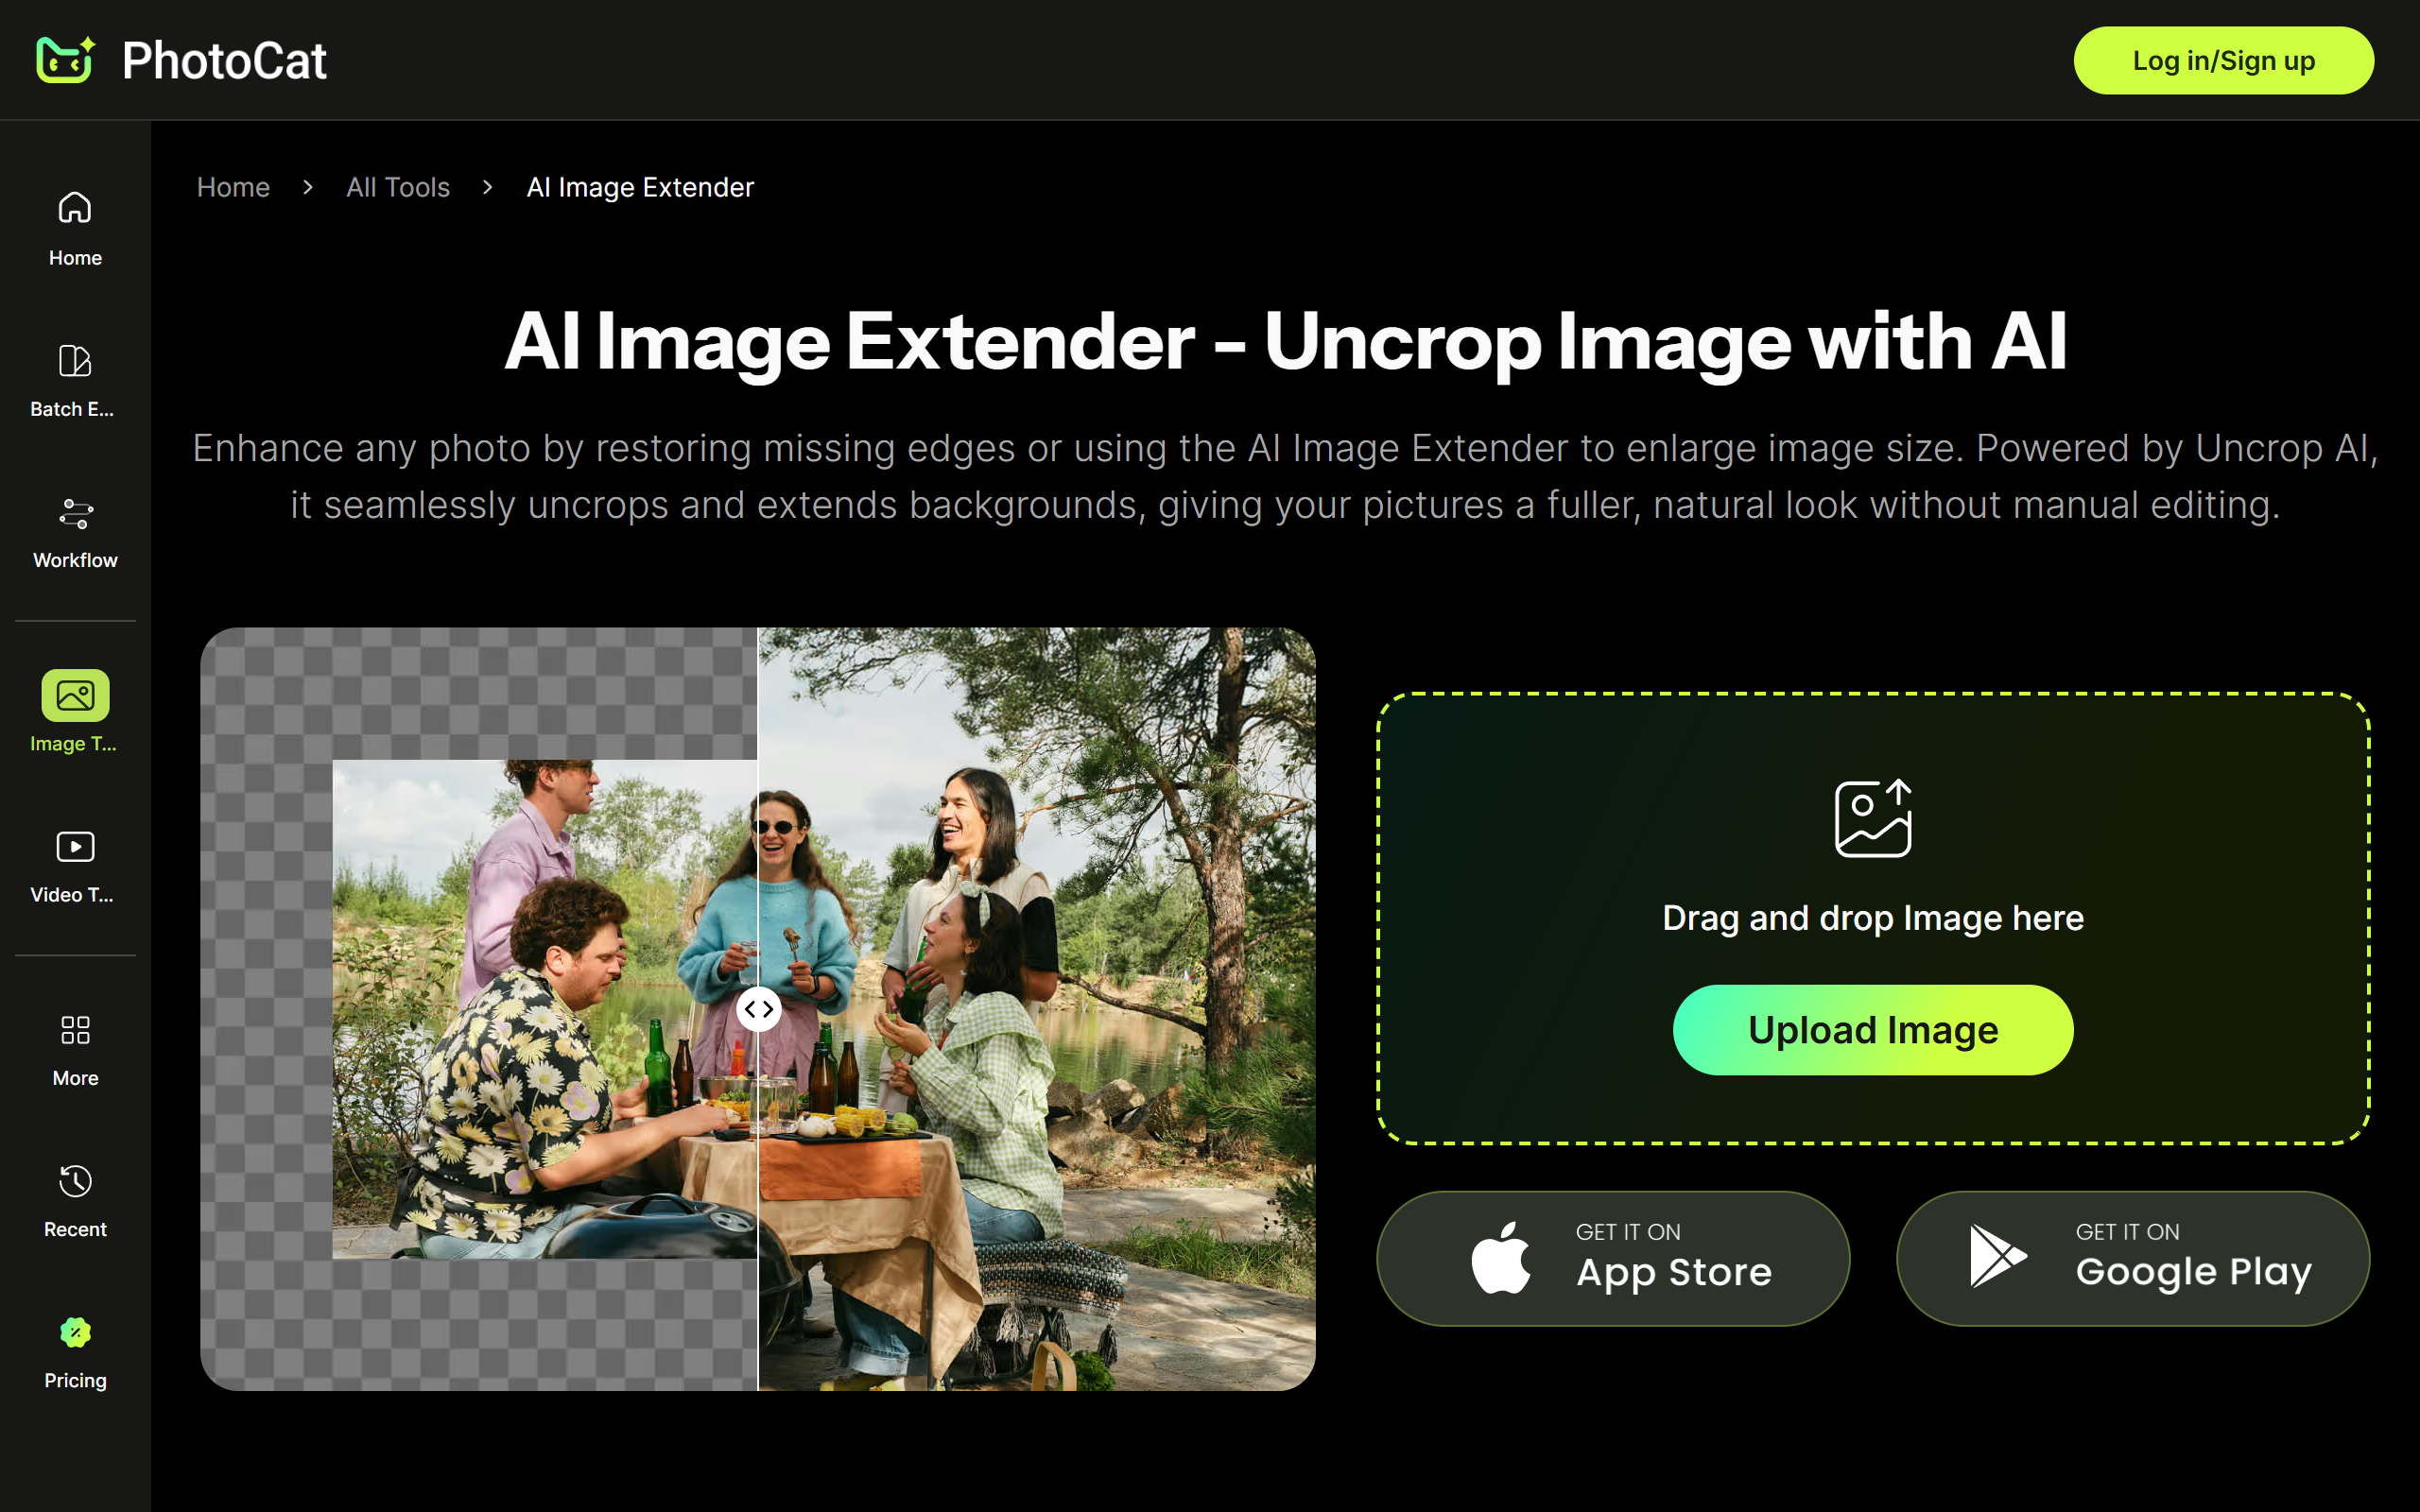2420x1512 pixels.
Task: Click the image upload arrow icon
Action: (1873, 818)
